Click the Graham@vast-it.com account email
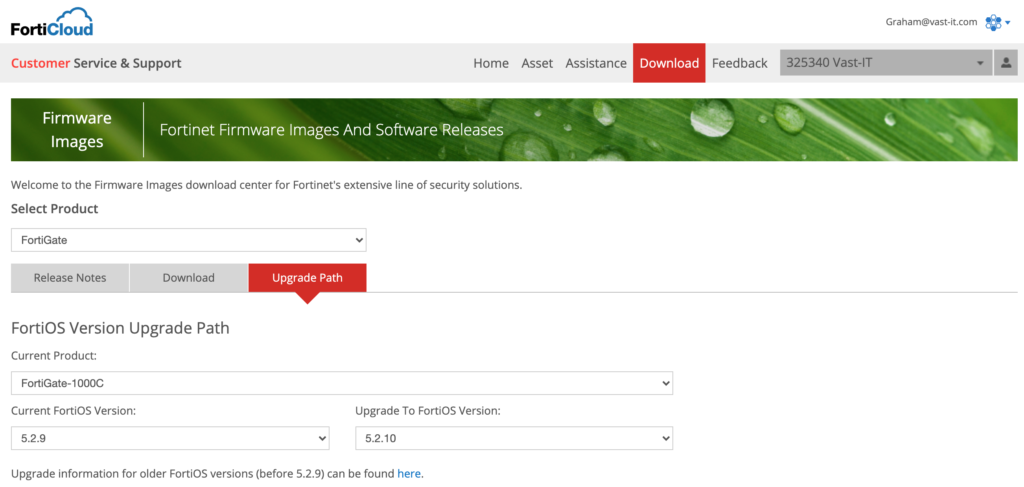This screenshot has height=487, width=1024. (x=931, y=22)
